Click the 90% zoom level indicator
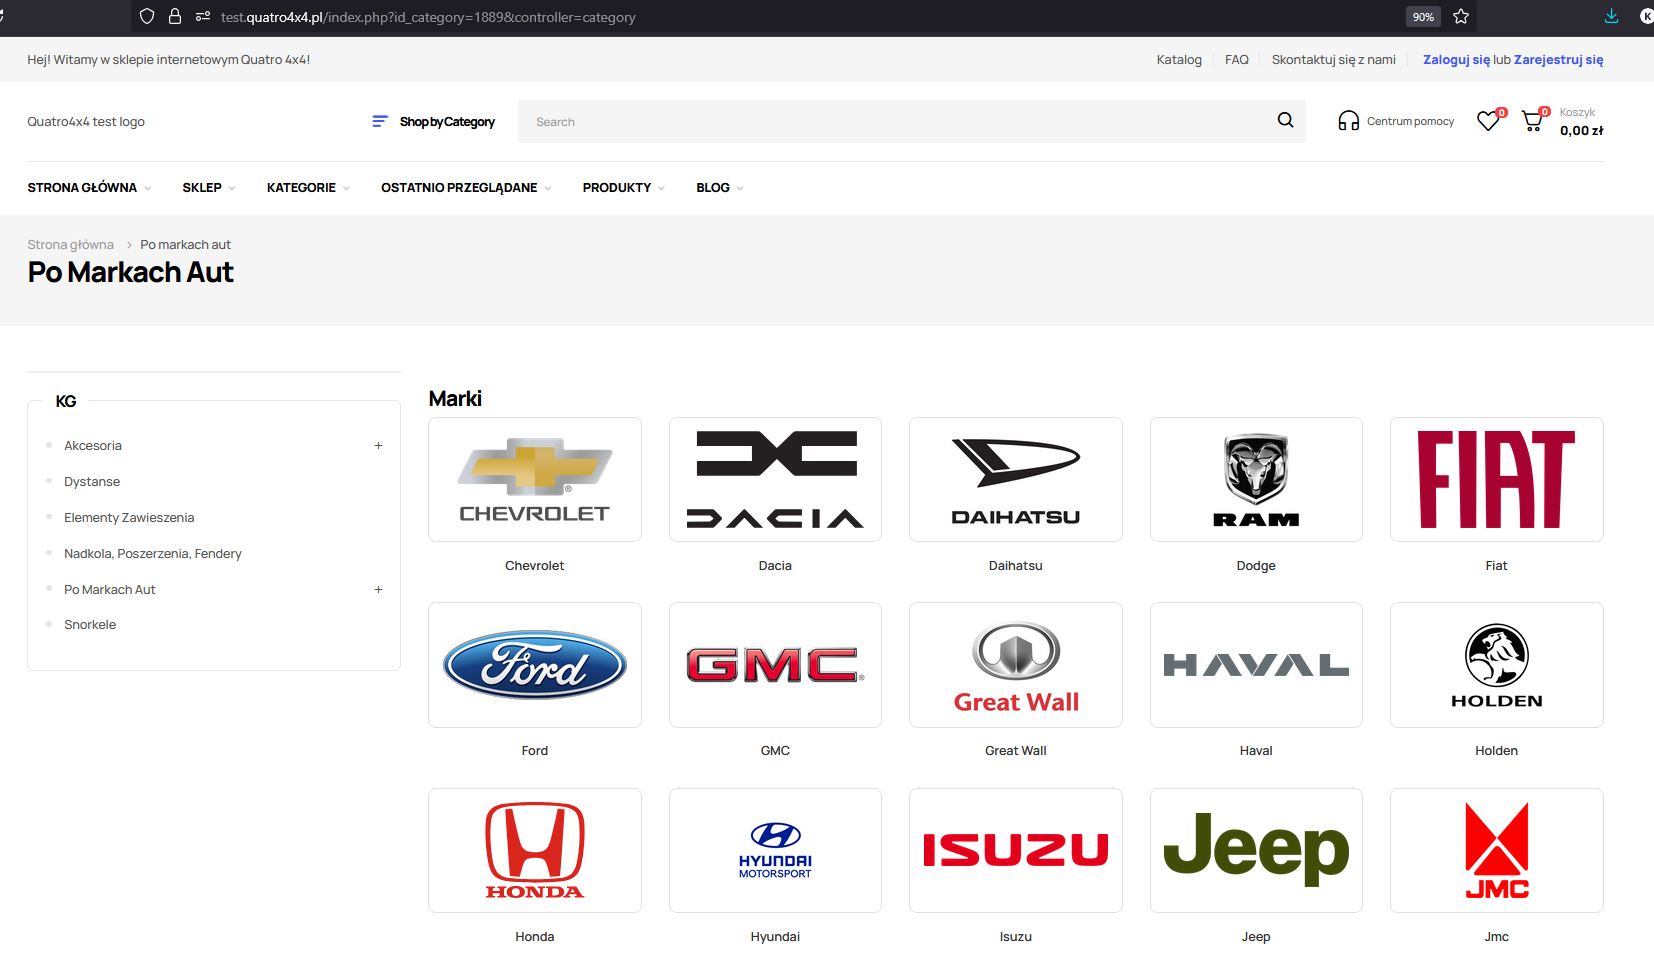 1423,17
